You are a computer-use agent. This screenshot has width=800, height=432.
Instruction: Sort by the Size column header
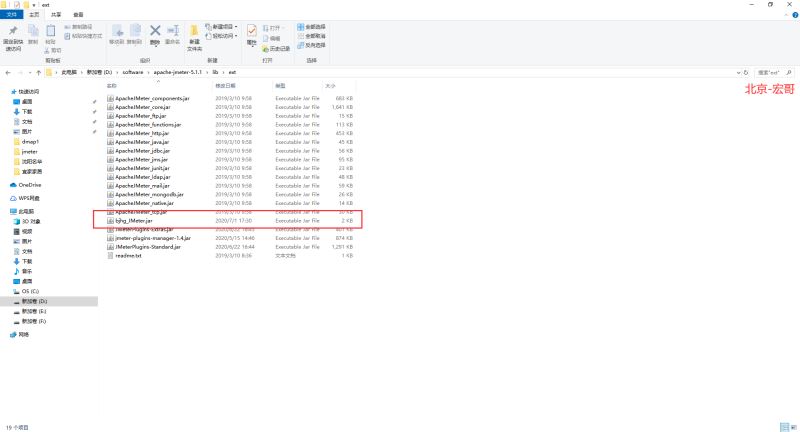tap(330, 86)
